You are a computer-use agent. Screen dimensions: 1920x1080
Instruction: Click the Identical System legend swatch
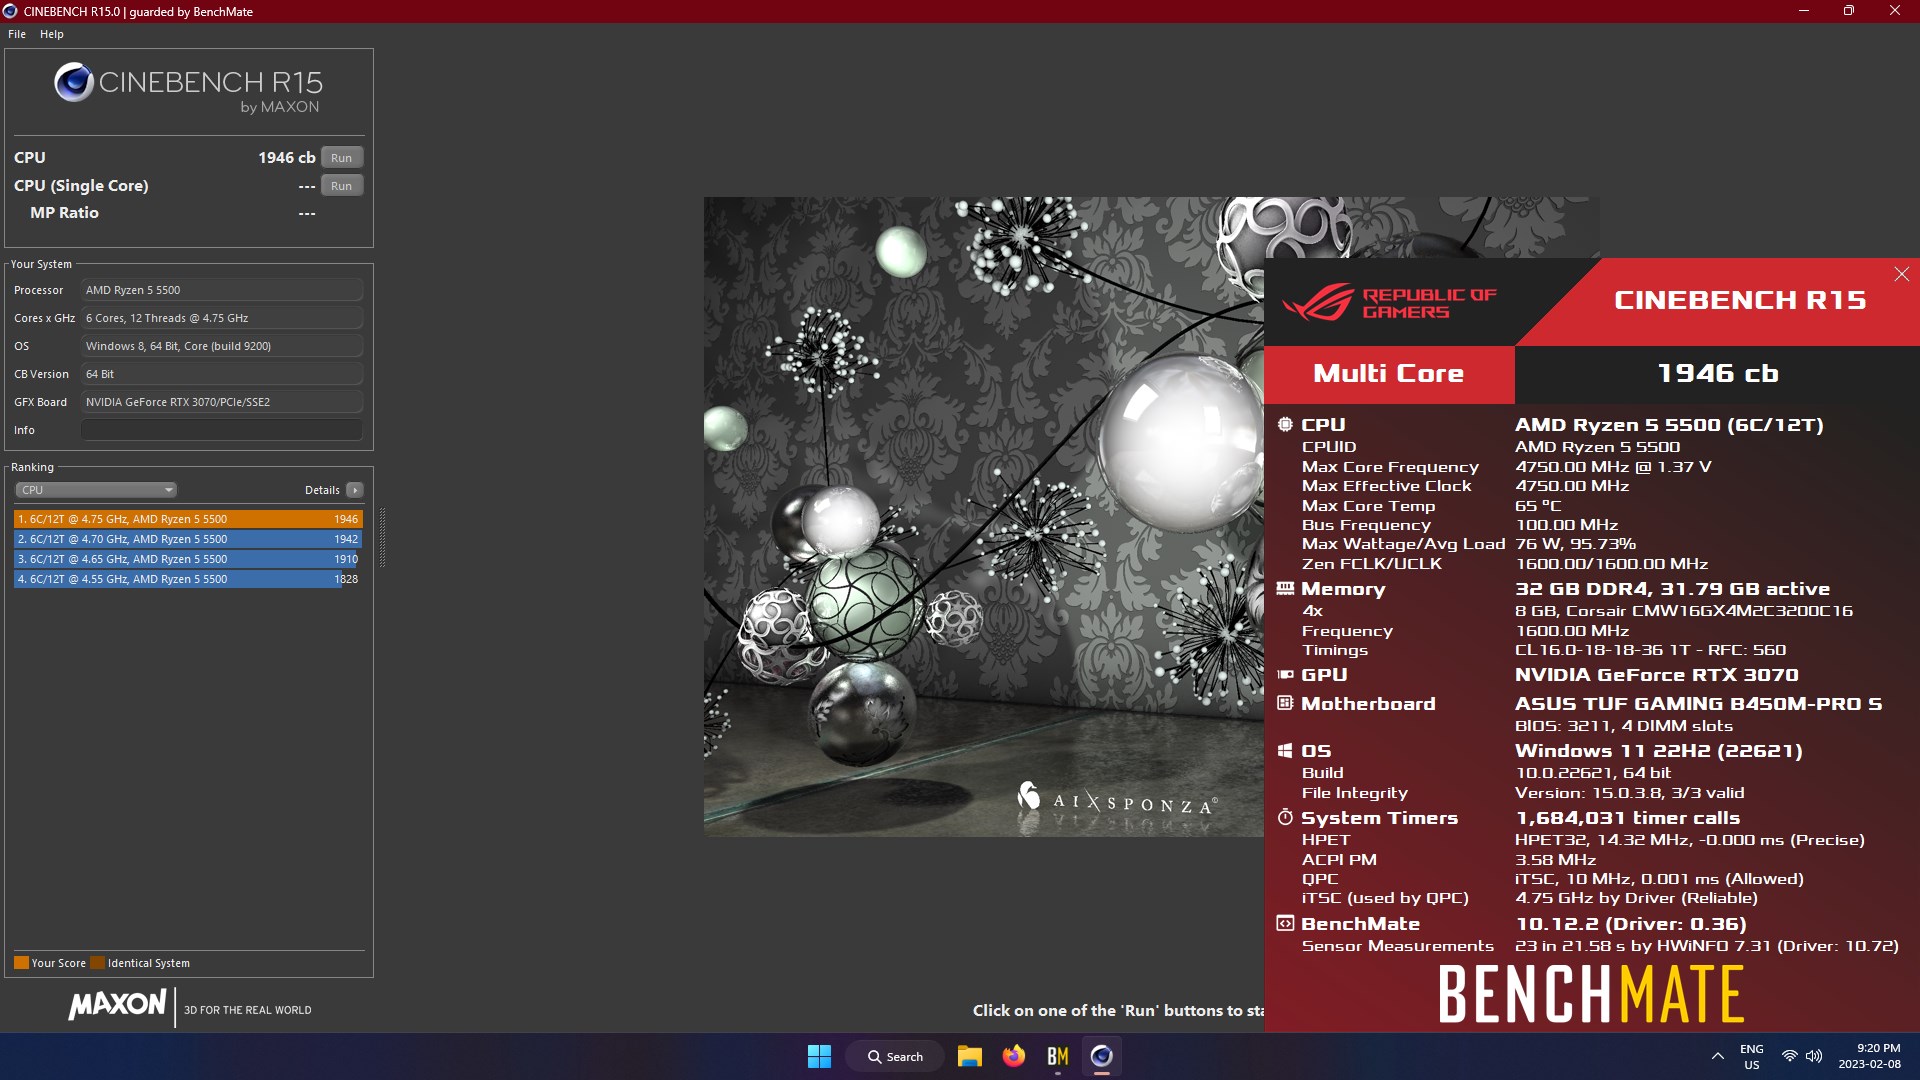pos(97,963)
